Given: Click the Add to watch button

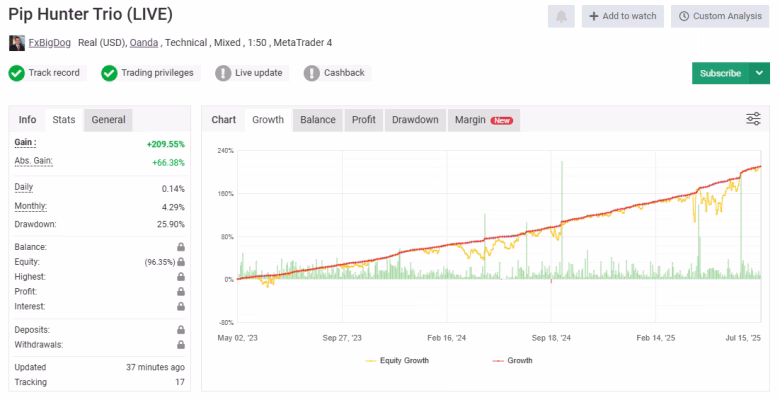Looking at the screenshot, I should click(623, 16).
